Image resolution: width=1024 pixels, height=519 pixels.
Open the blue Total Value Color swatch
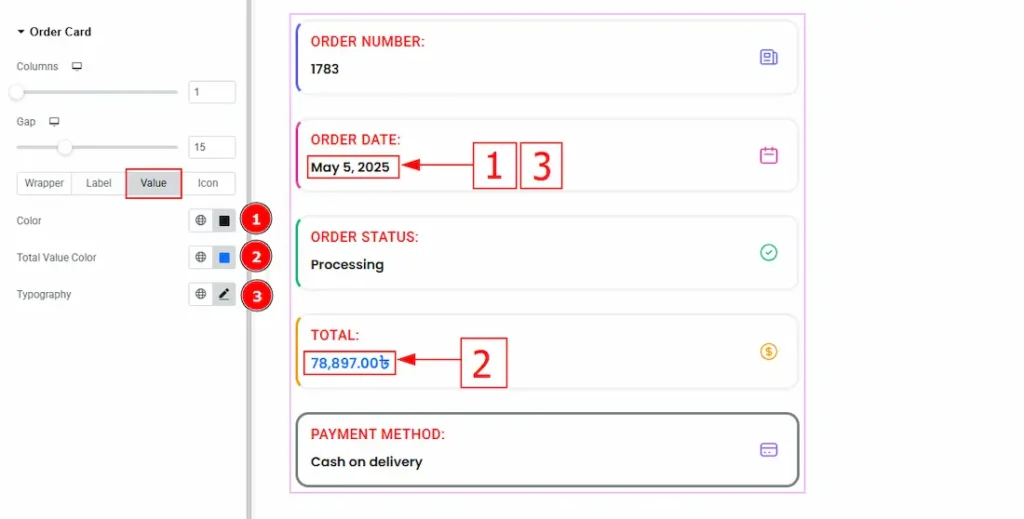224,257
